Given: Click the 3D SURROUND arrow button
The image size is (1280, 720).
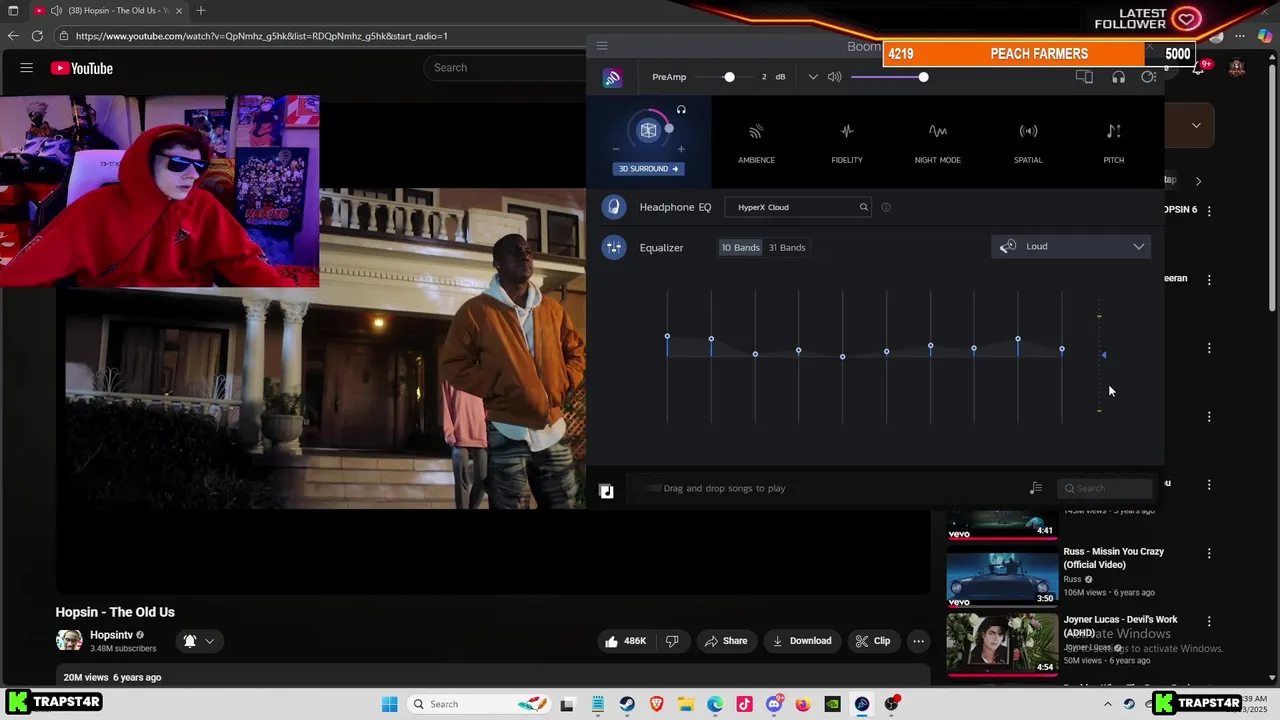Looking at the screenshot, I should click(648, 169).
